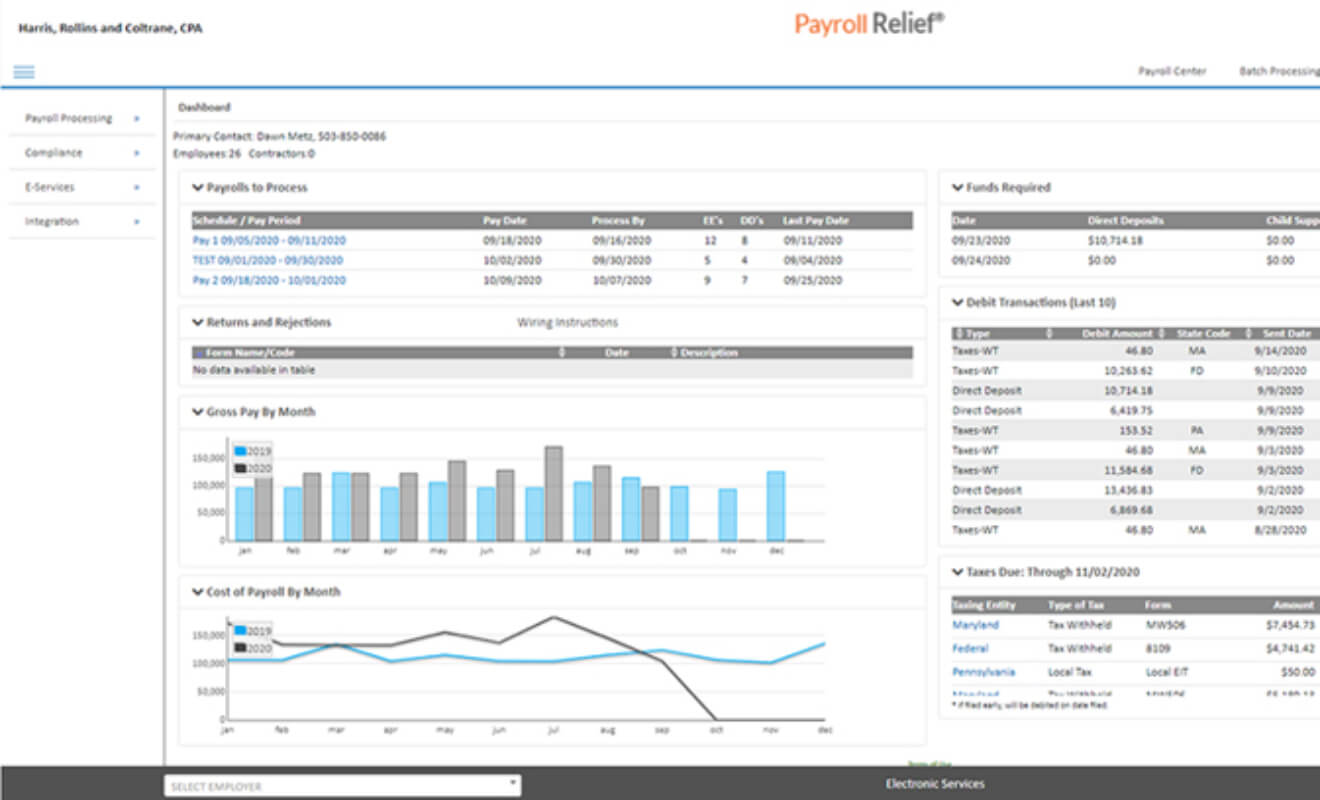The image size is (1320, 800).
Task: Open Pay 1 09/05/2020 - 09/11/2020 payroll link
Action: tap(270, 240)
